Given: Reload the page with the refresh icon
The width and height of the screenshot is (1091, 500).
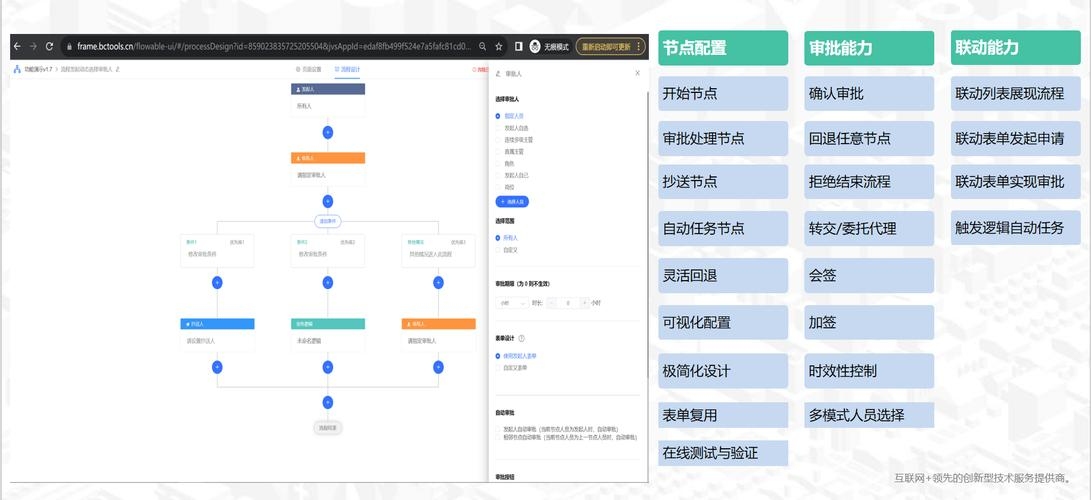Looking at the screenshot, I should [x=49, y=47].
